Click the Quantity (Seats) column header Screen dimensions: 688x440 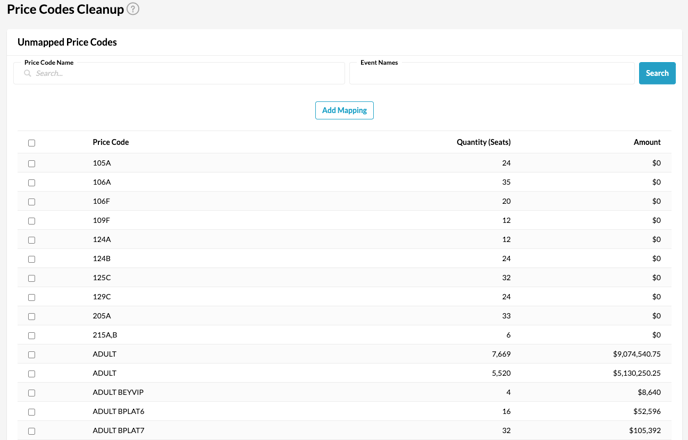coord(483,142)
